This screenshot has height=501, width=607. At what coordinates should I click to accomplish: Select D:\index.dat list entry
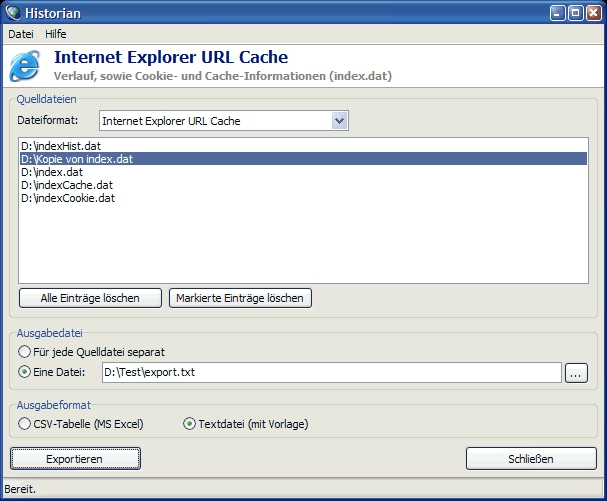pos(51,172)
